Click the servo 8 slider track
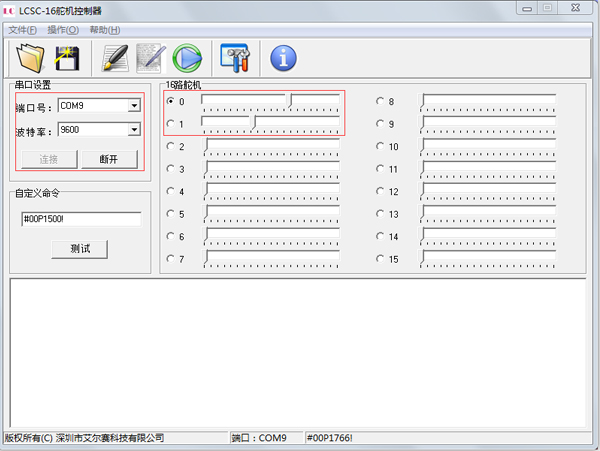 point(488,99)
